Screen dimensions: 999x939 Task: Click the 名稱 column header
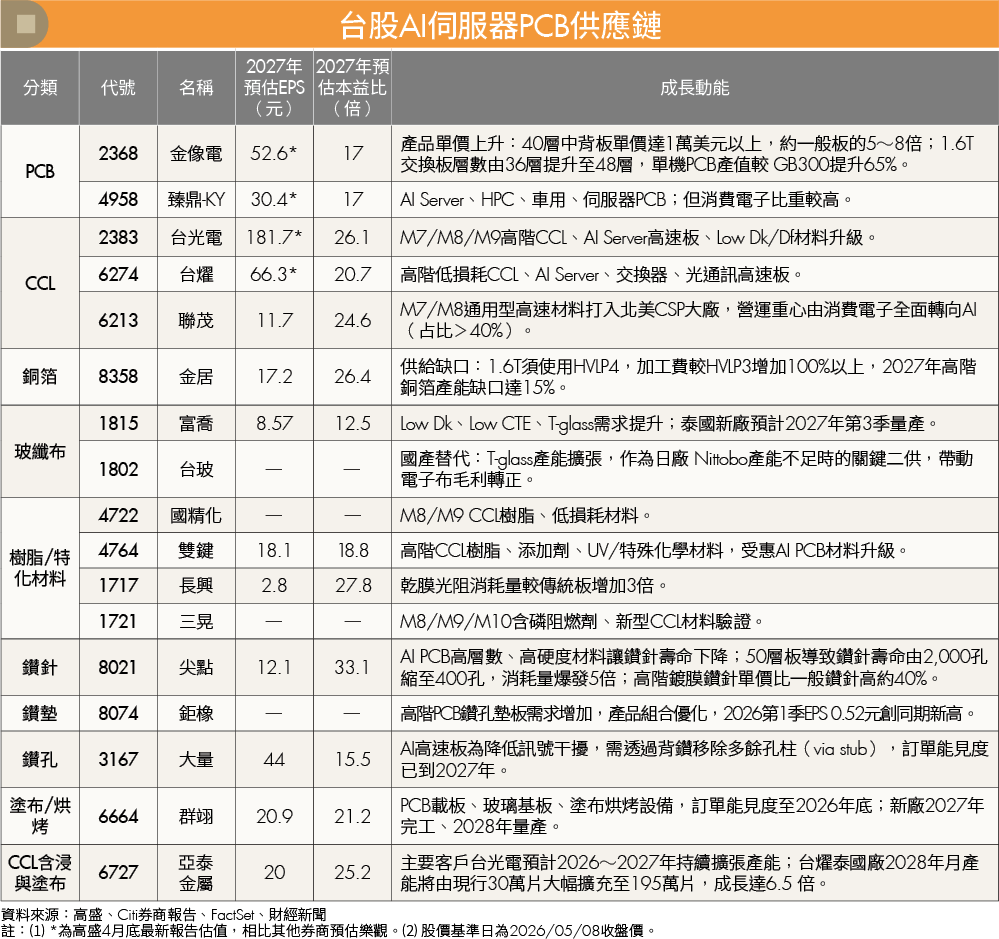click(196, 88)
